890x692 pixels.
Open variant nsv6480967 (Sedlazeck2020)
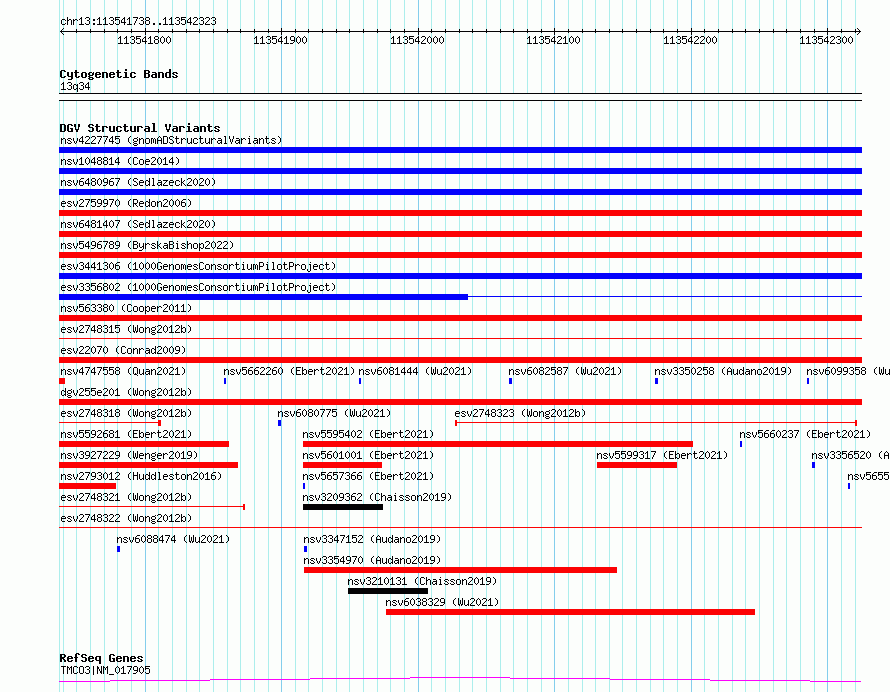[x=138, y=182]
